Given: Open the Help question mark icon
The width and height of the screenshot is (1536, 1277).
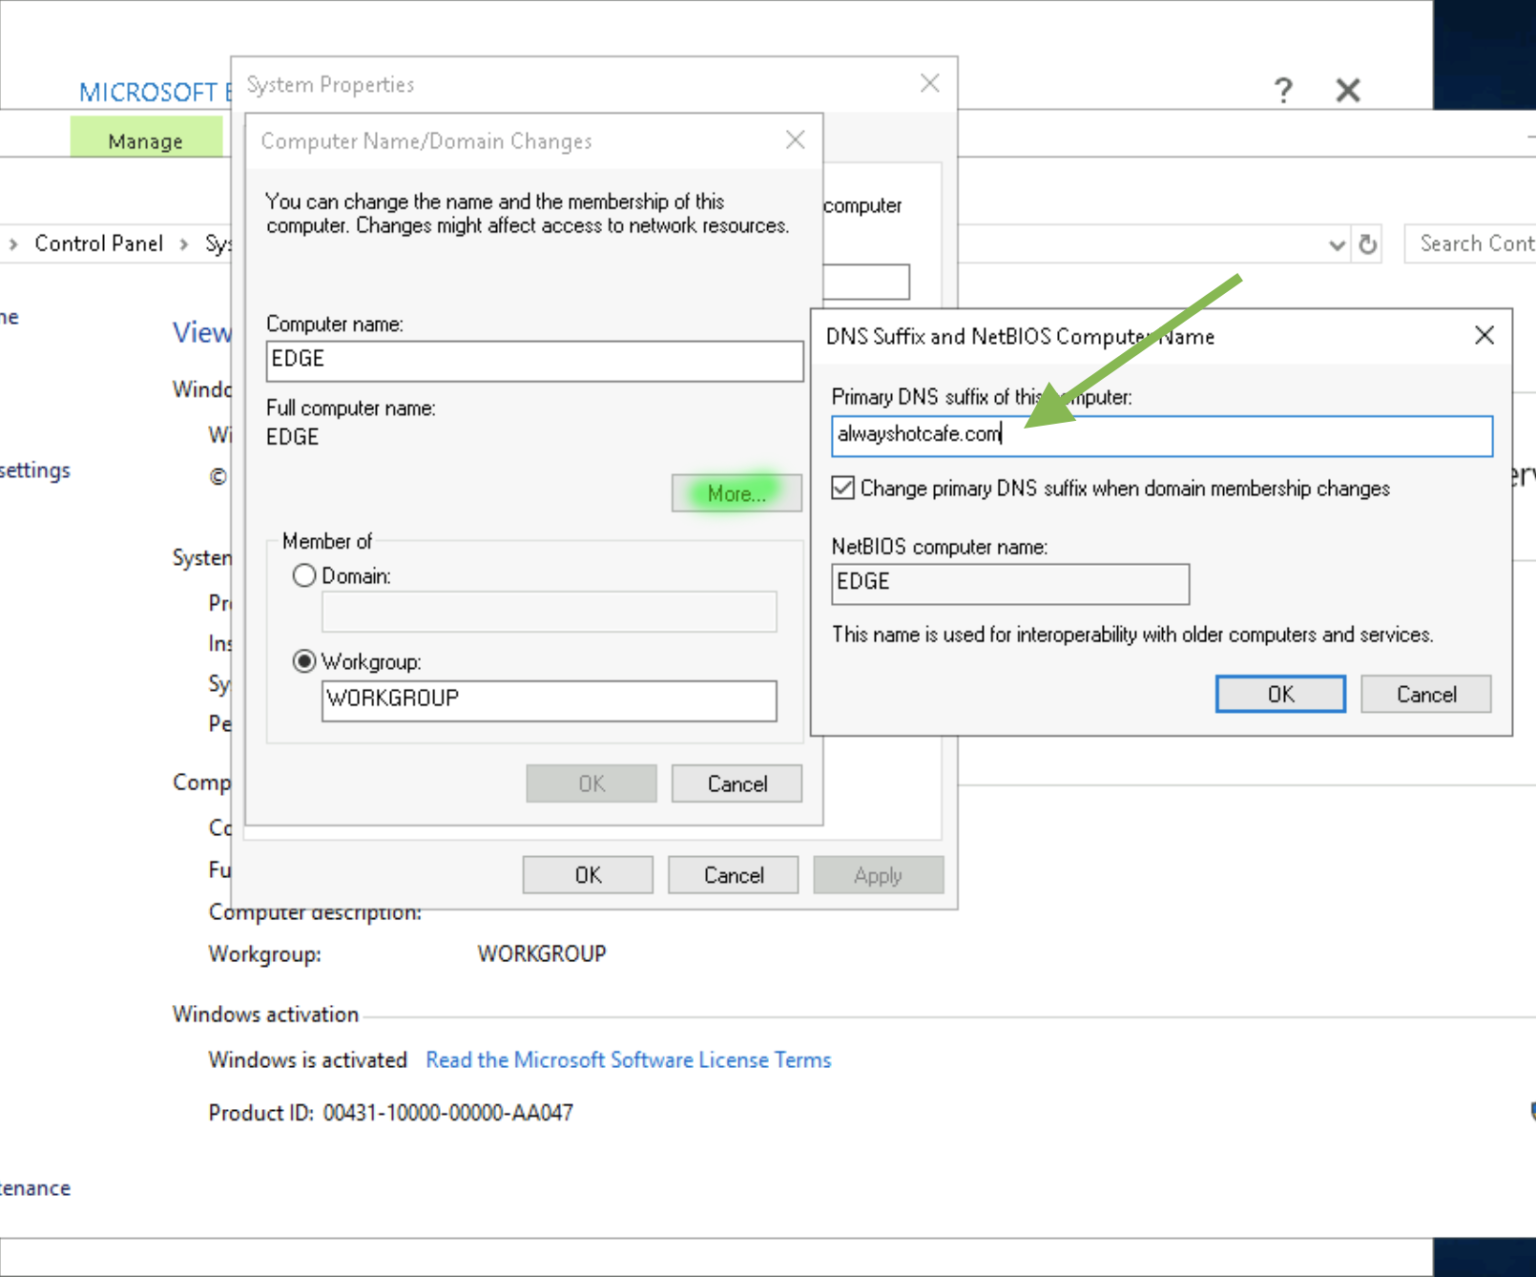Looking at the screenshot, I should 1283,90.
